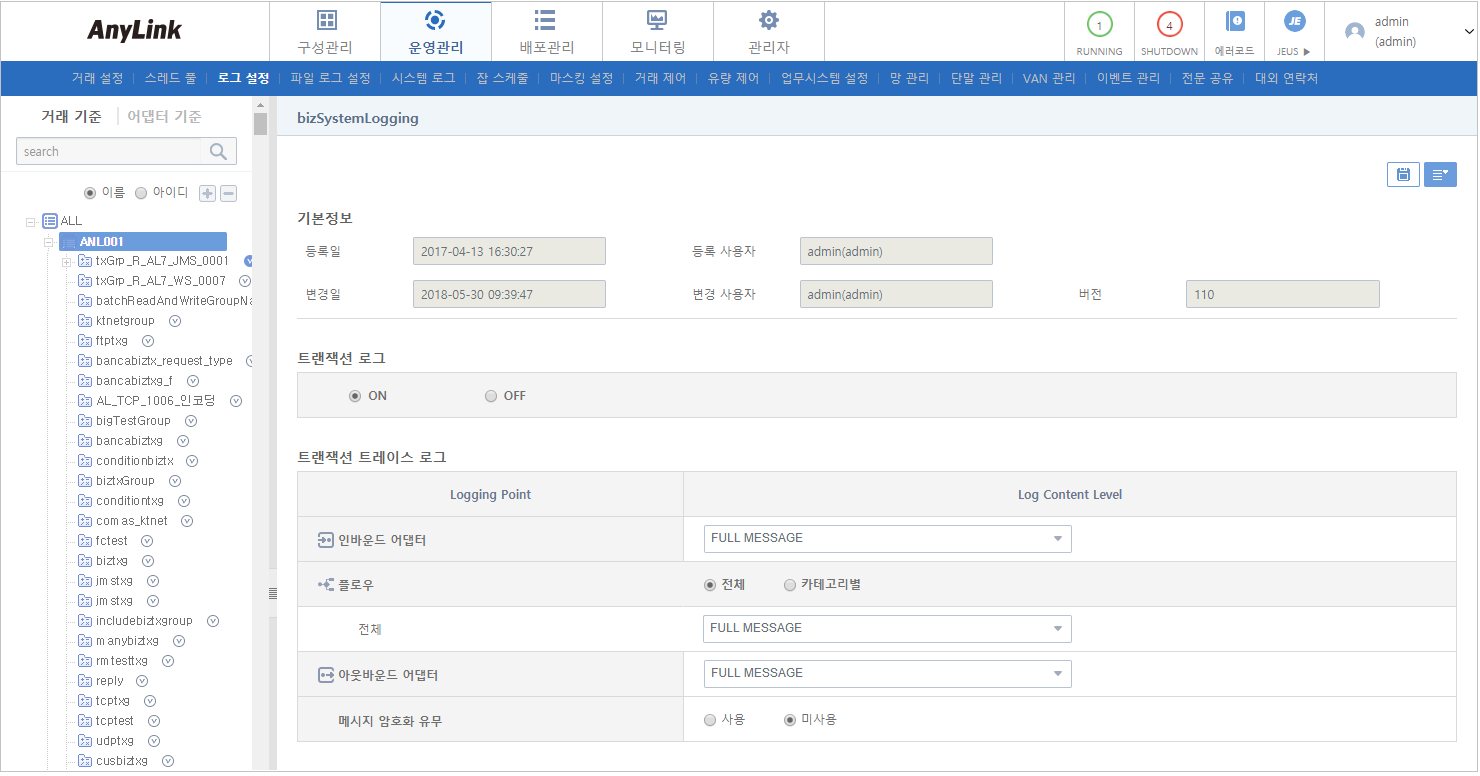Select udptxg tree item
This screenshot has width=1480, height=776.
click(114, 741)
